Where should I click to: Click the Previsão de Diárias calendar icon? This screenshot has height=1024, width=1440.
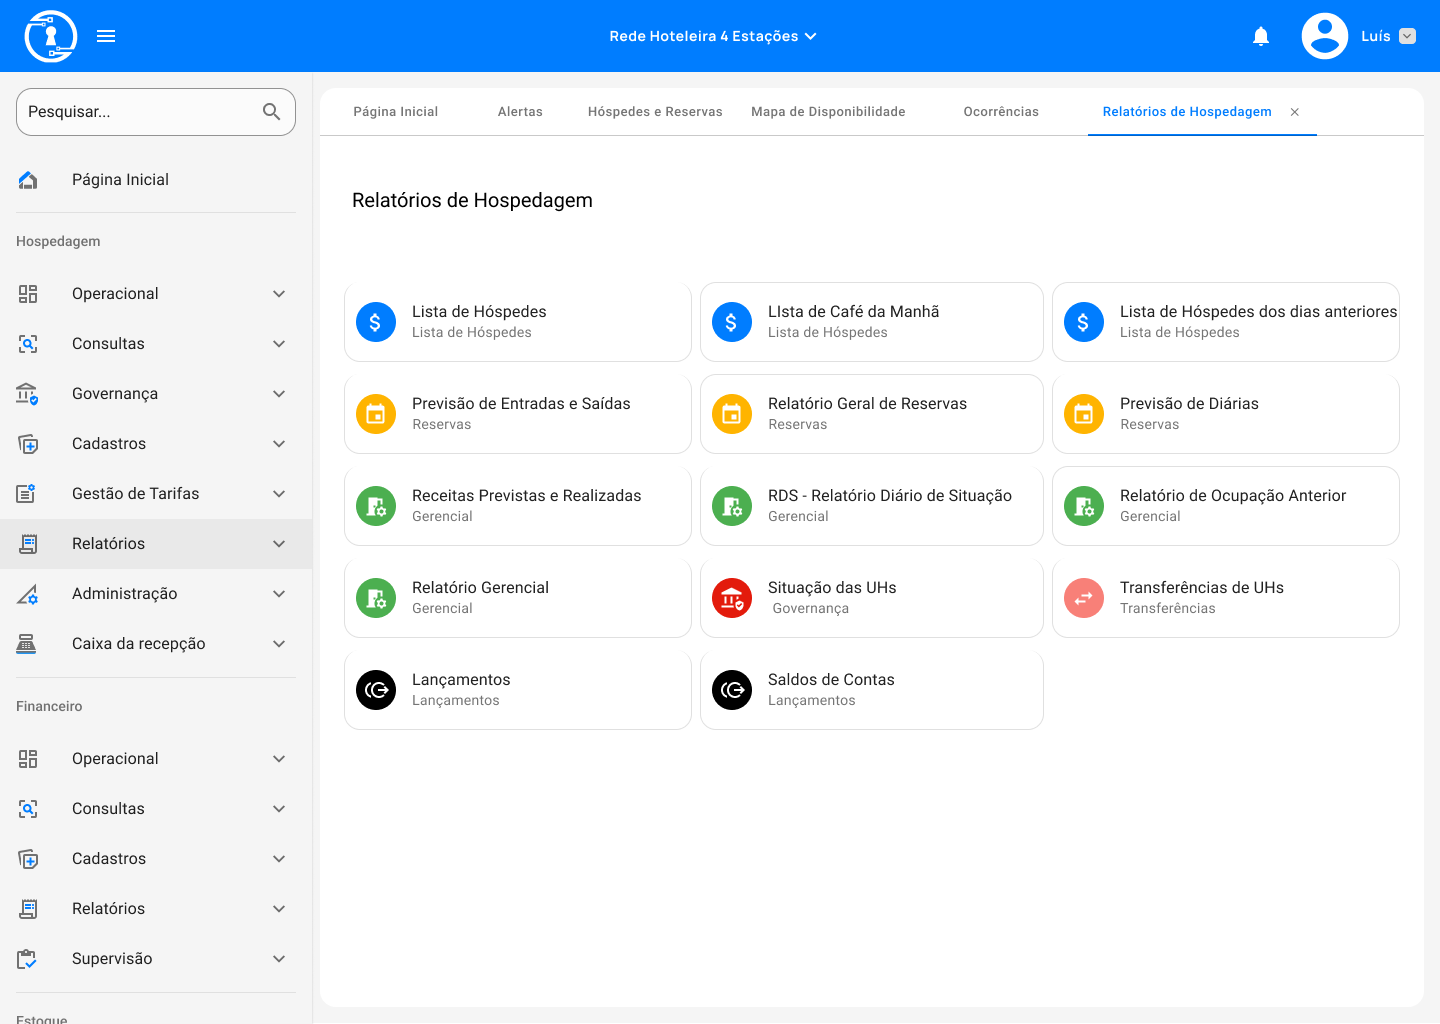[1084, 414]
